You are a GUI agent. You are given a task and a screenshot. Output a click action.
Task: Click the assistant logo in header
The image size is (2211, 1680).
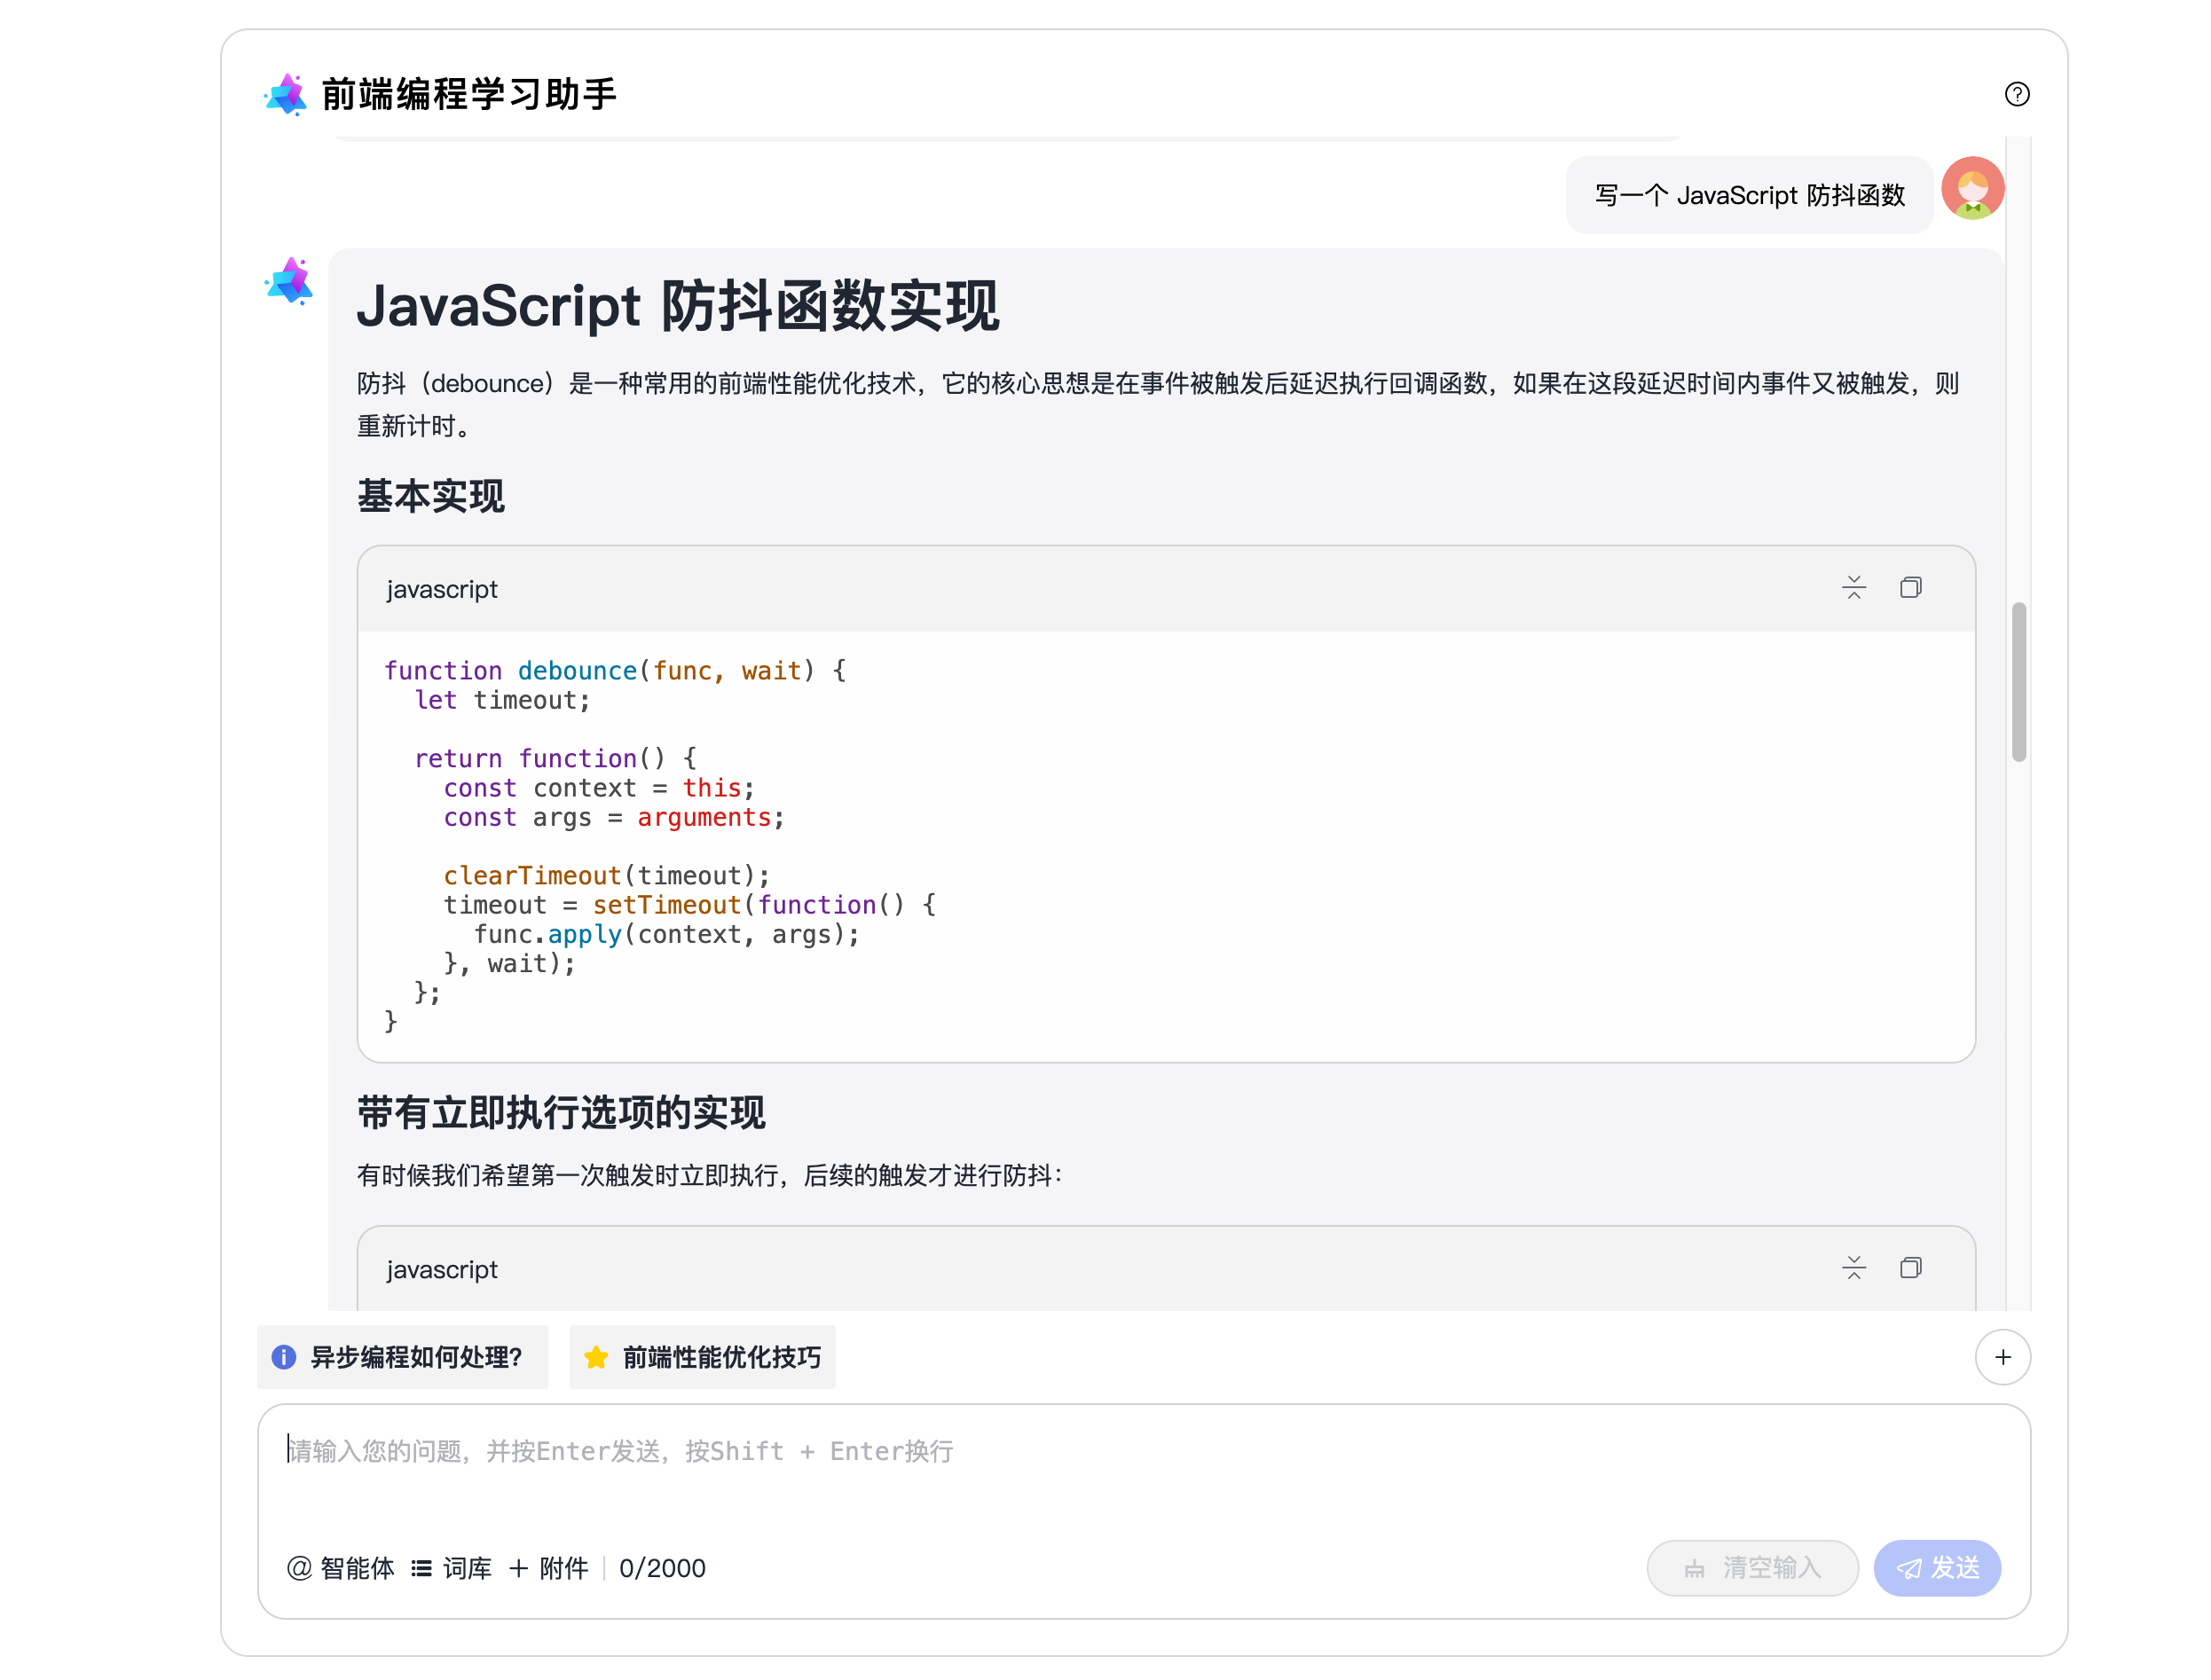click(286, 95)
